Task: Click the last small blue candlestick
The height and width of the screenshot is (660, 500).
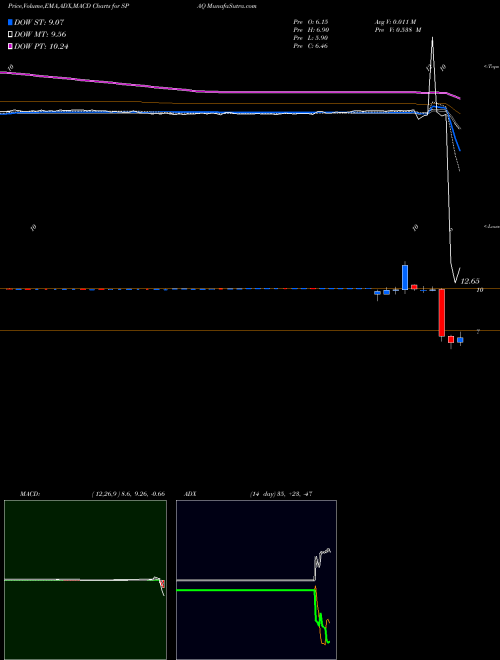Action: [460, 340]
